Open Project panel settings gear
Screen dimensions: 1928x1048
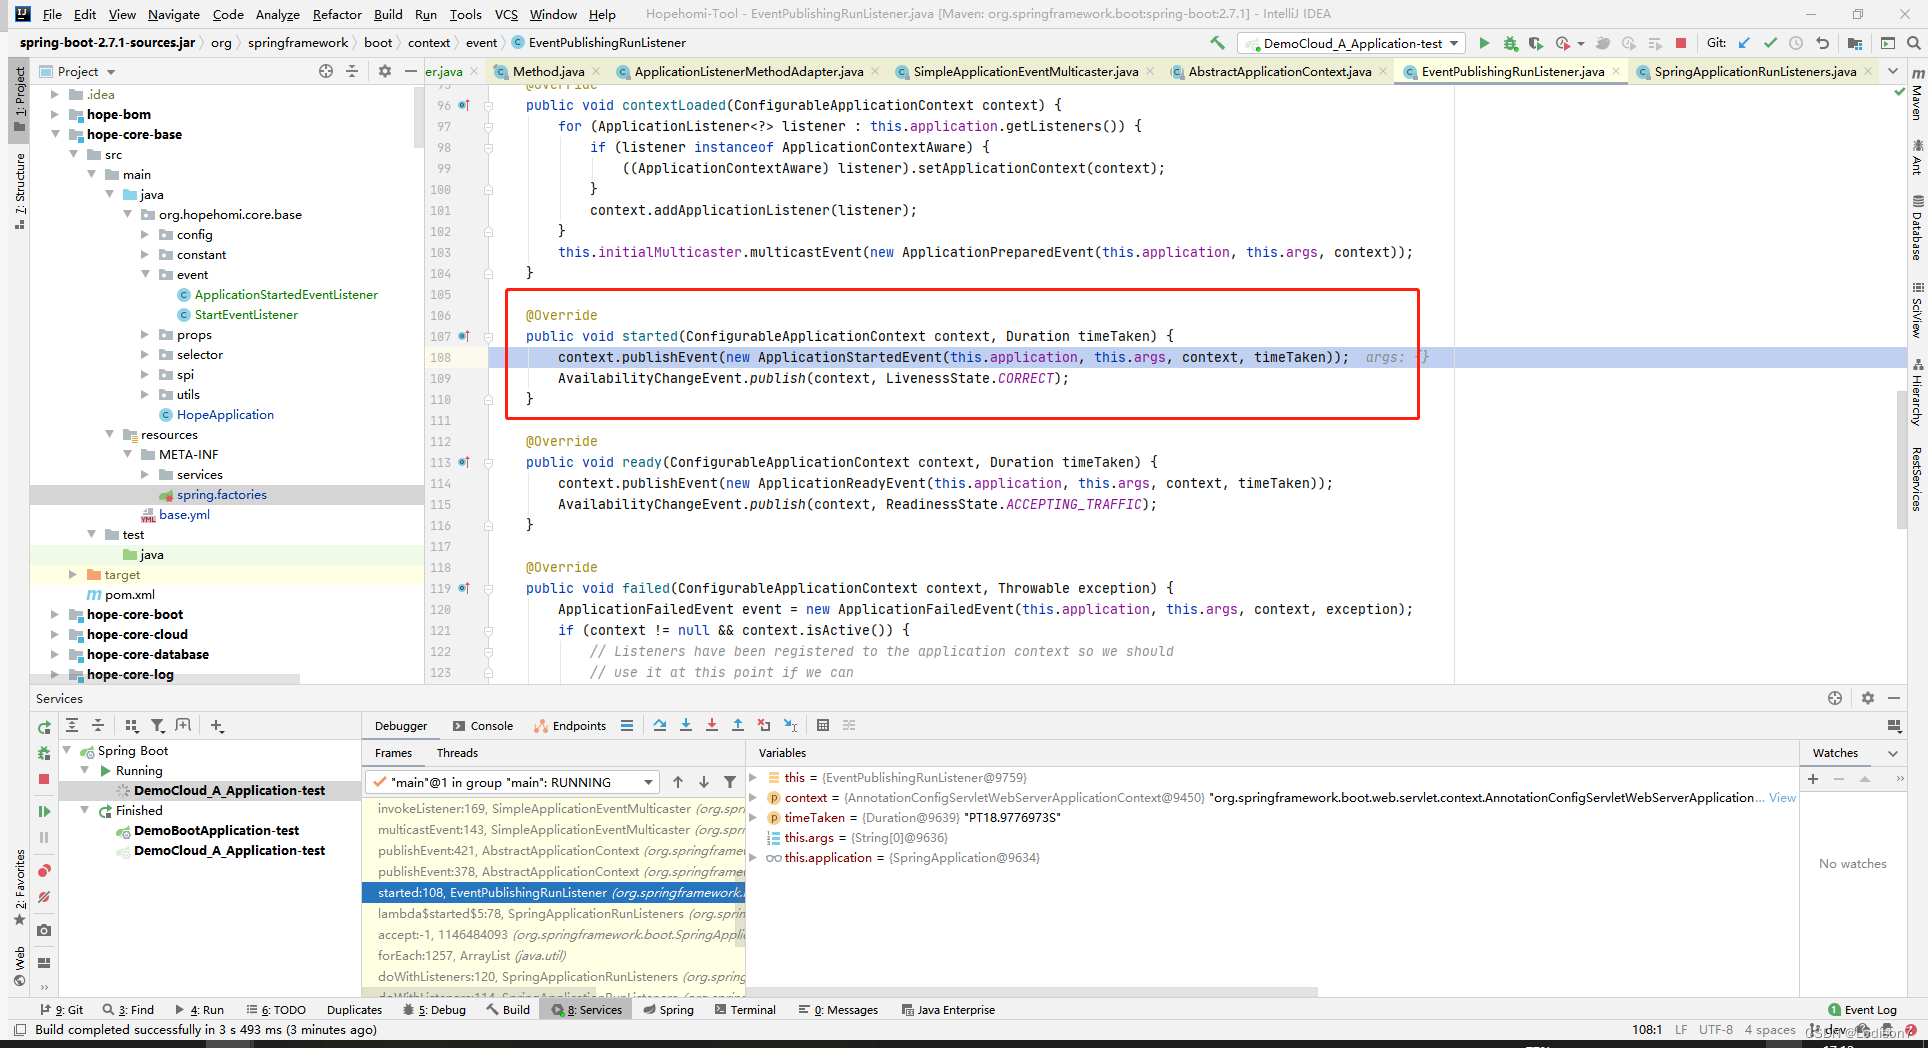click(385, 71)
